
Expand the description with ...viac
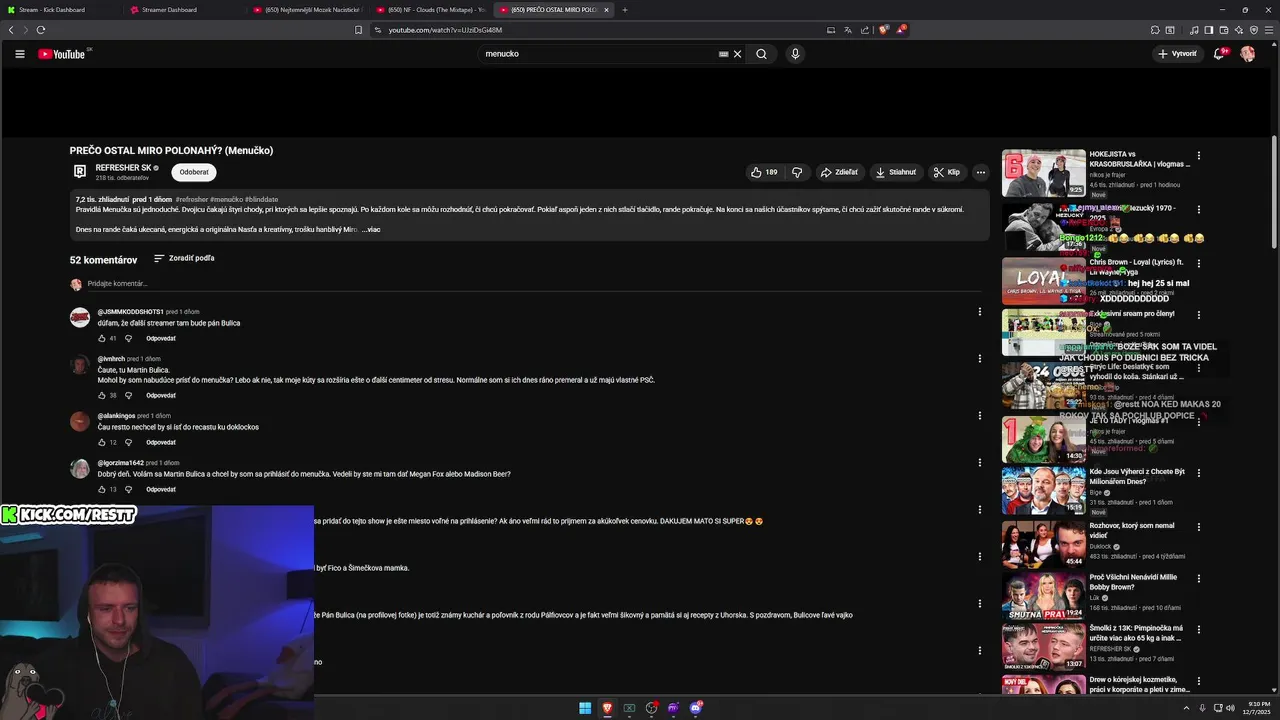(x=371, y=229)
